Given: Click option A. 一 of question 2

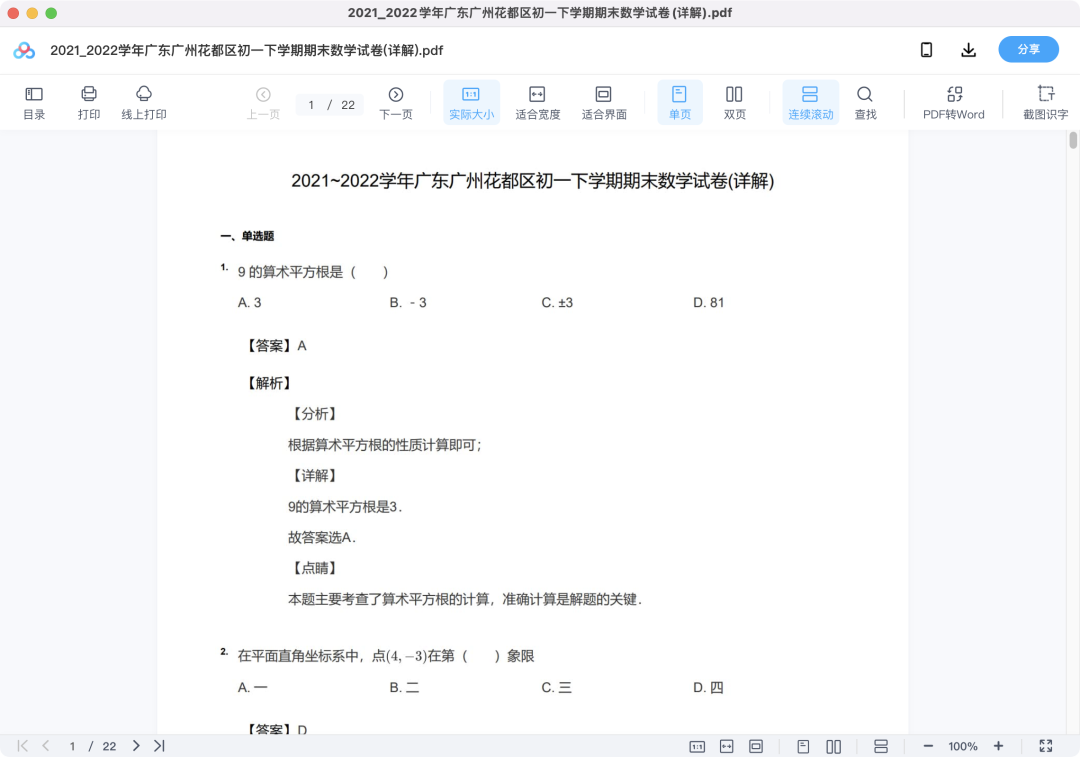Looking at the screenshot, I should (x=252, y=687).
